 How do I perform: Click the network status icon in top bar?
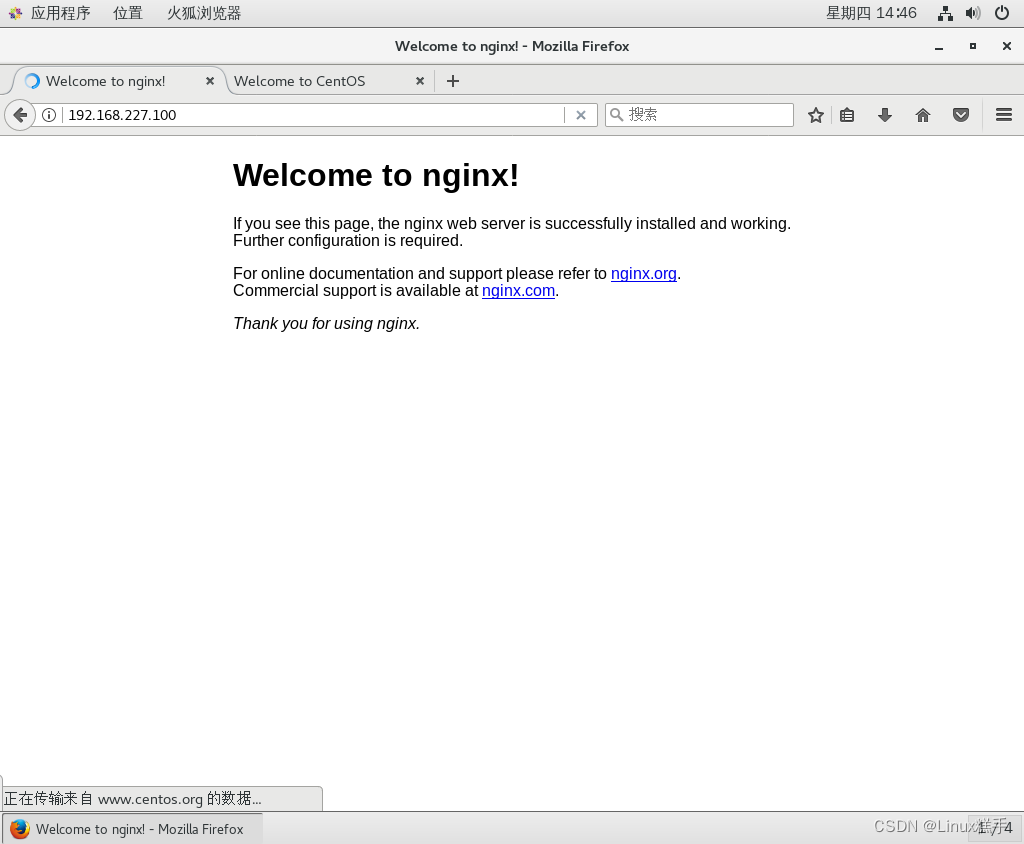coord(944,13)
